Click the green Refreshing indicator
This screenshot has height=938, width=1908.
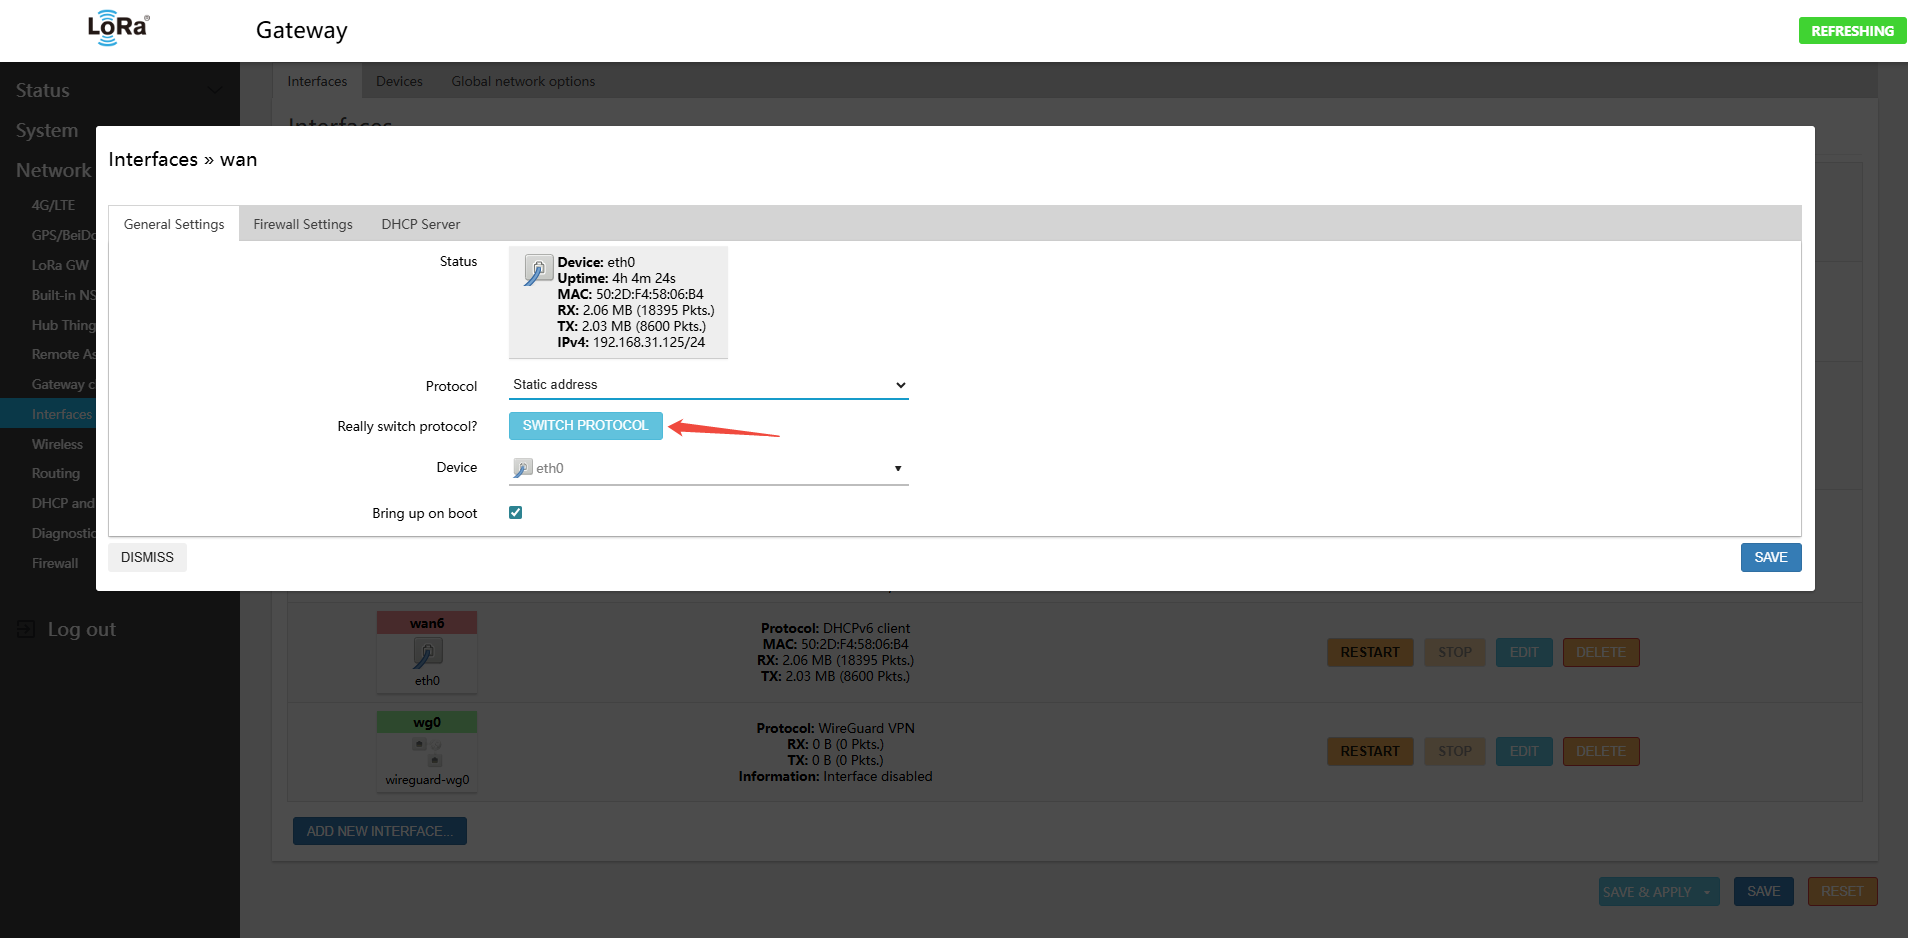point(1851,31)
